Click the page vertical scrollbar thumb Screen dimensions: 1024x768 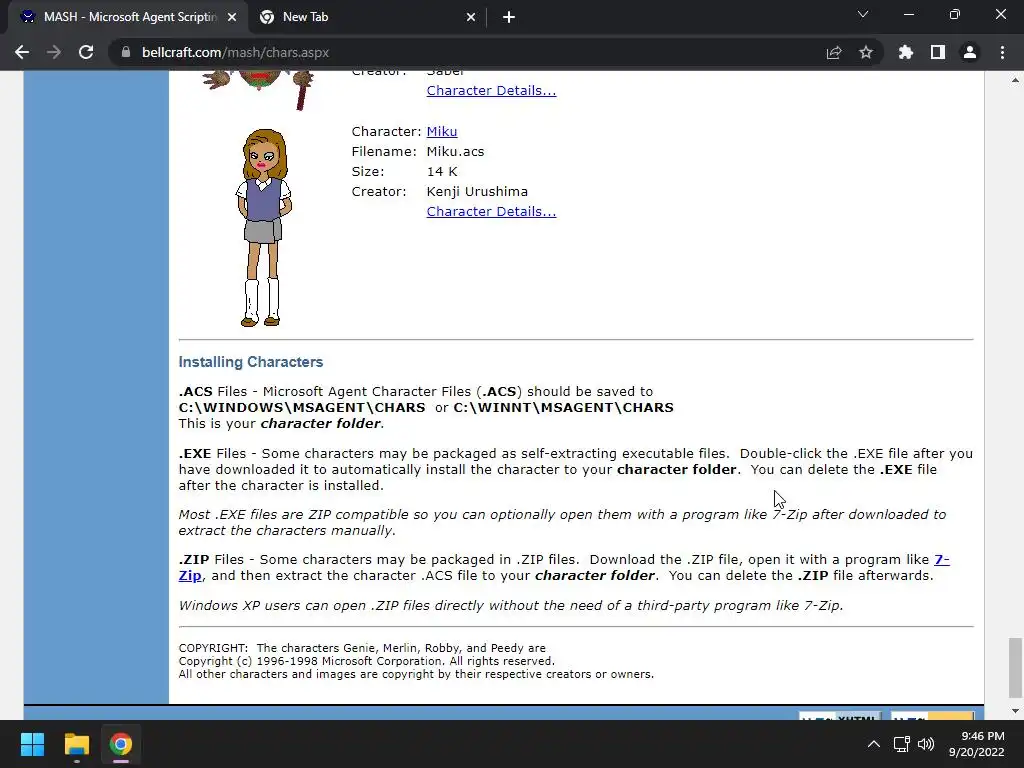coord(1015,667)
